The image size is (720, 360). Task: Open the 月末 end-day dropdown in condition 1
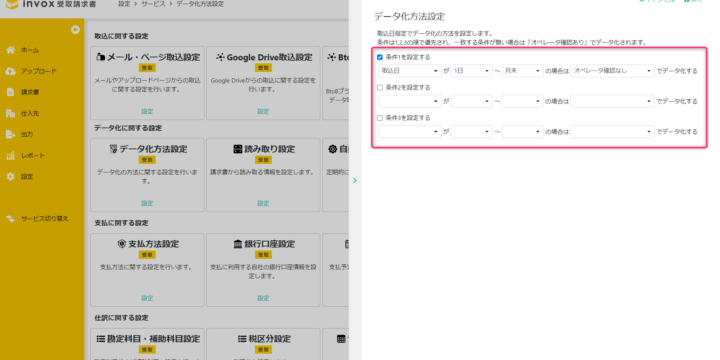[x=523, y=71]
